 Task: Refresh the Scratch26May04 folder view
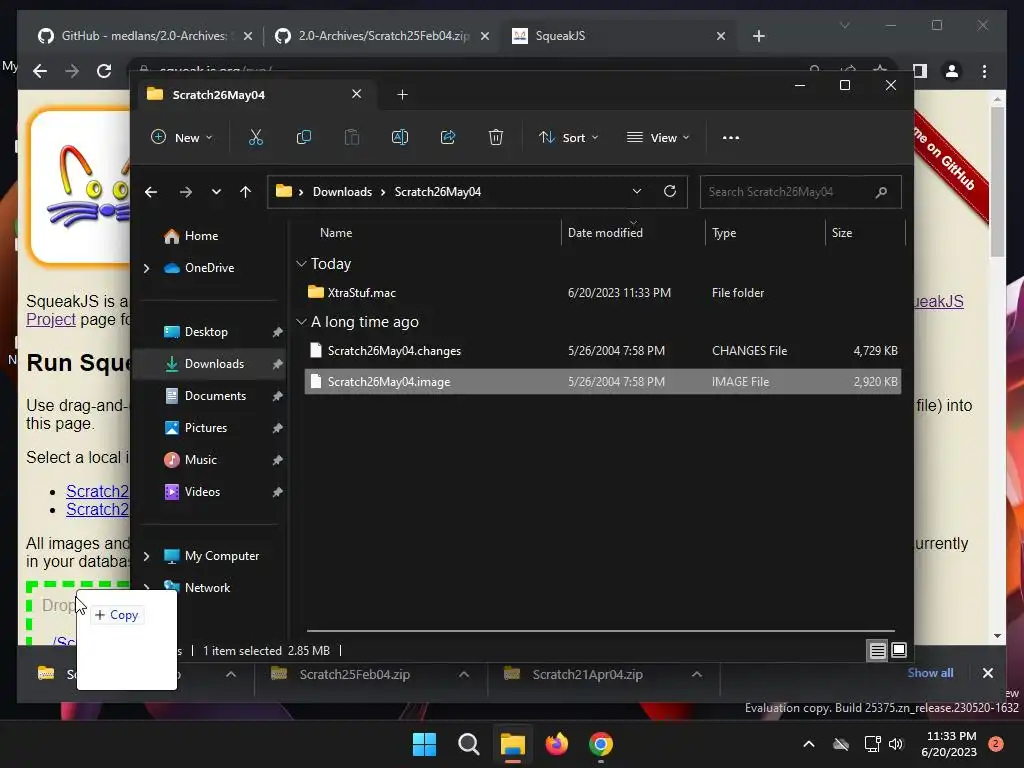[669, 191]
